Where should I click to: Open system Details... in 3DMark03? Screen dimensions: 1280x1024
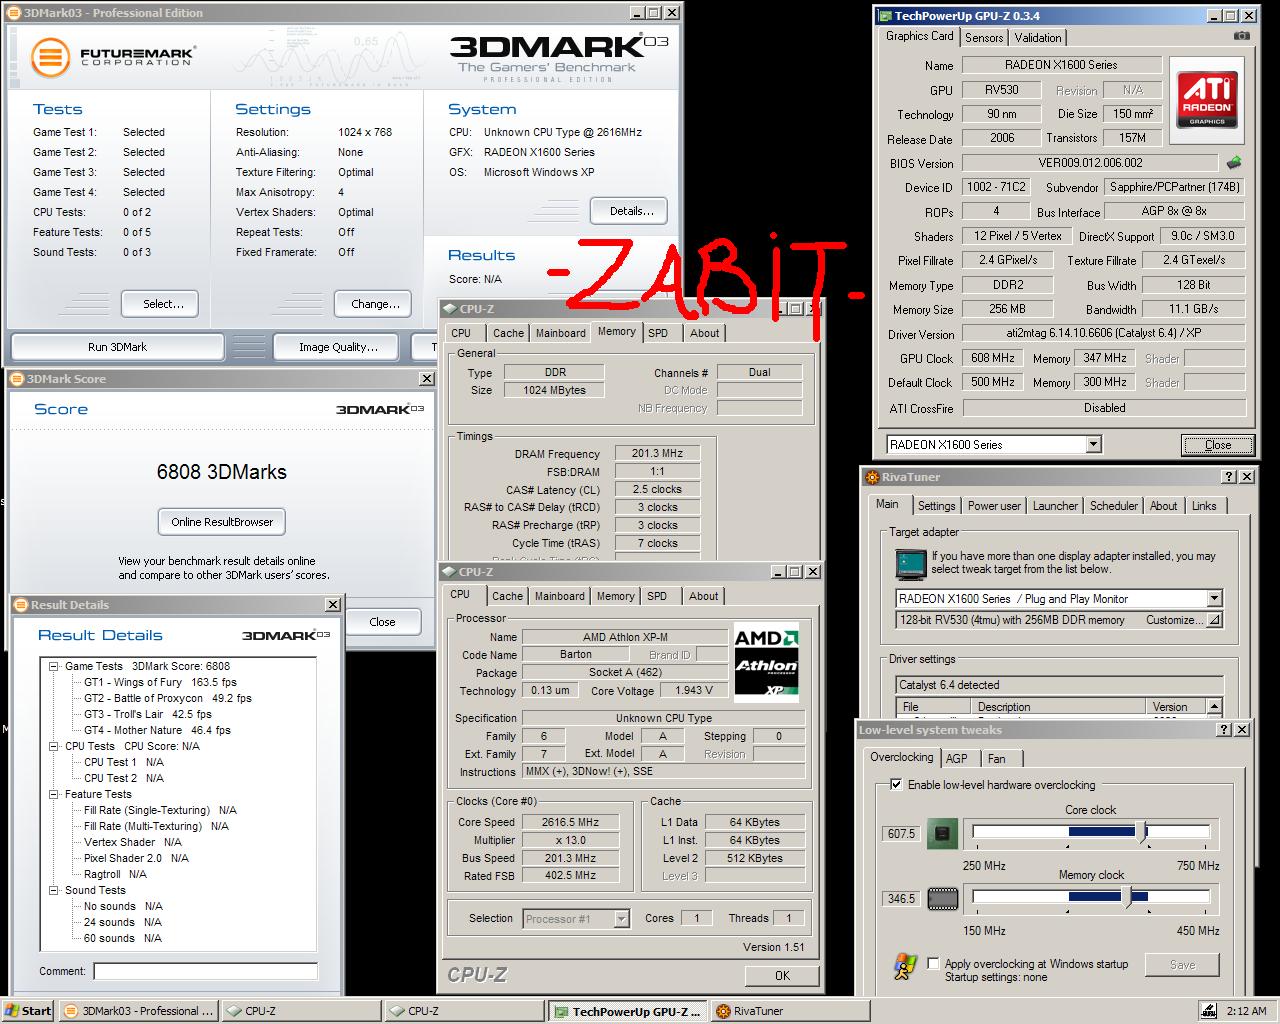click(631, 211)
